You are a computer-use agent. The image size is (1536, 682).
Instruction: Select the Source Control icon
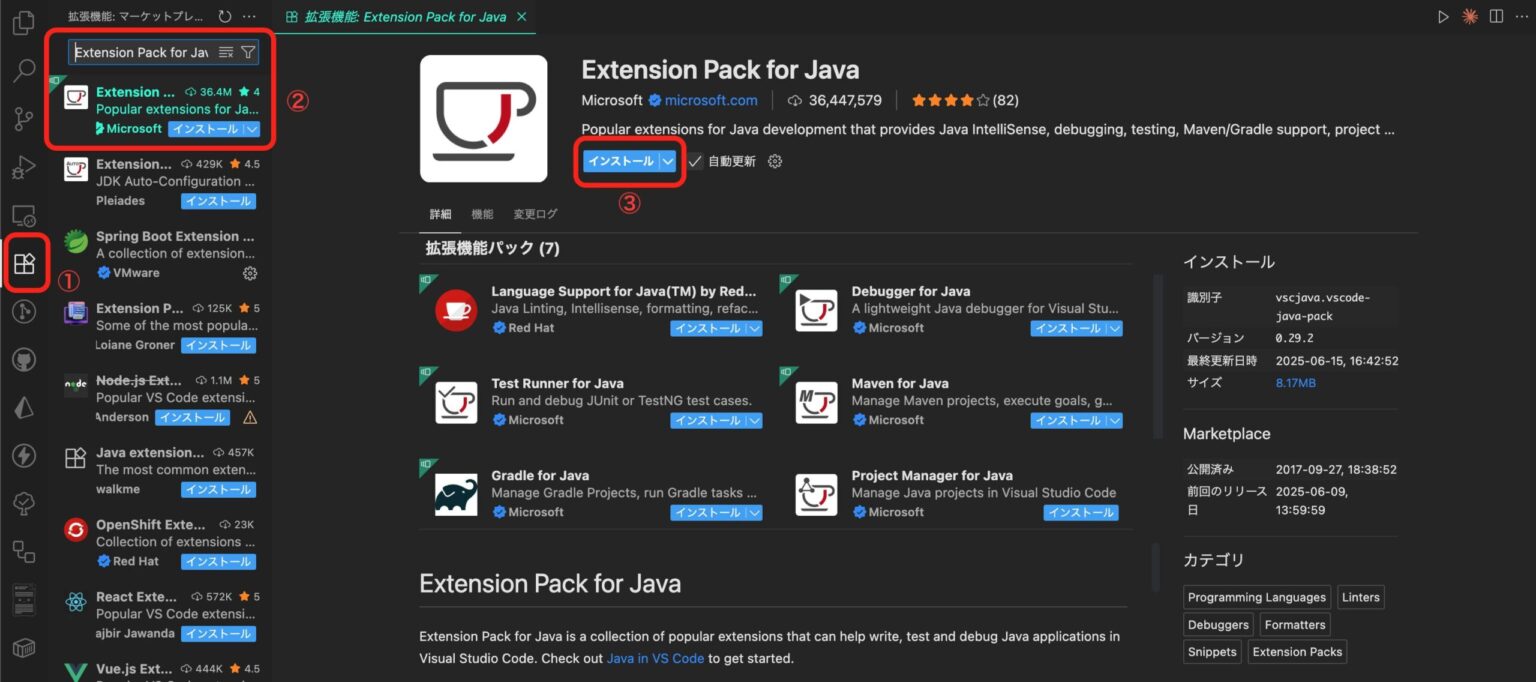(23, 118)
